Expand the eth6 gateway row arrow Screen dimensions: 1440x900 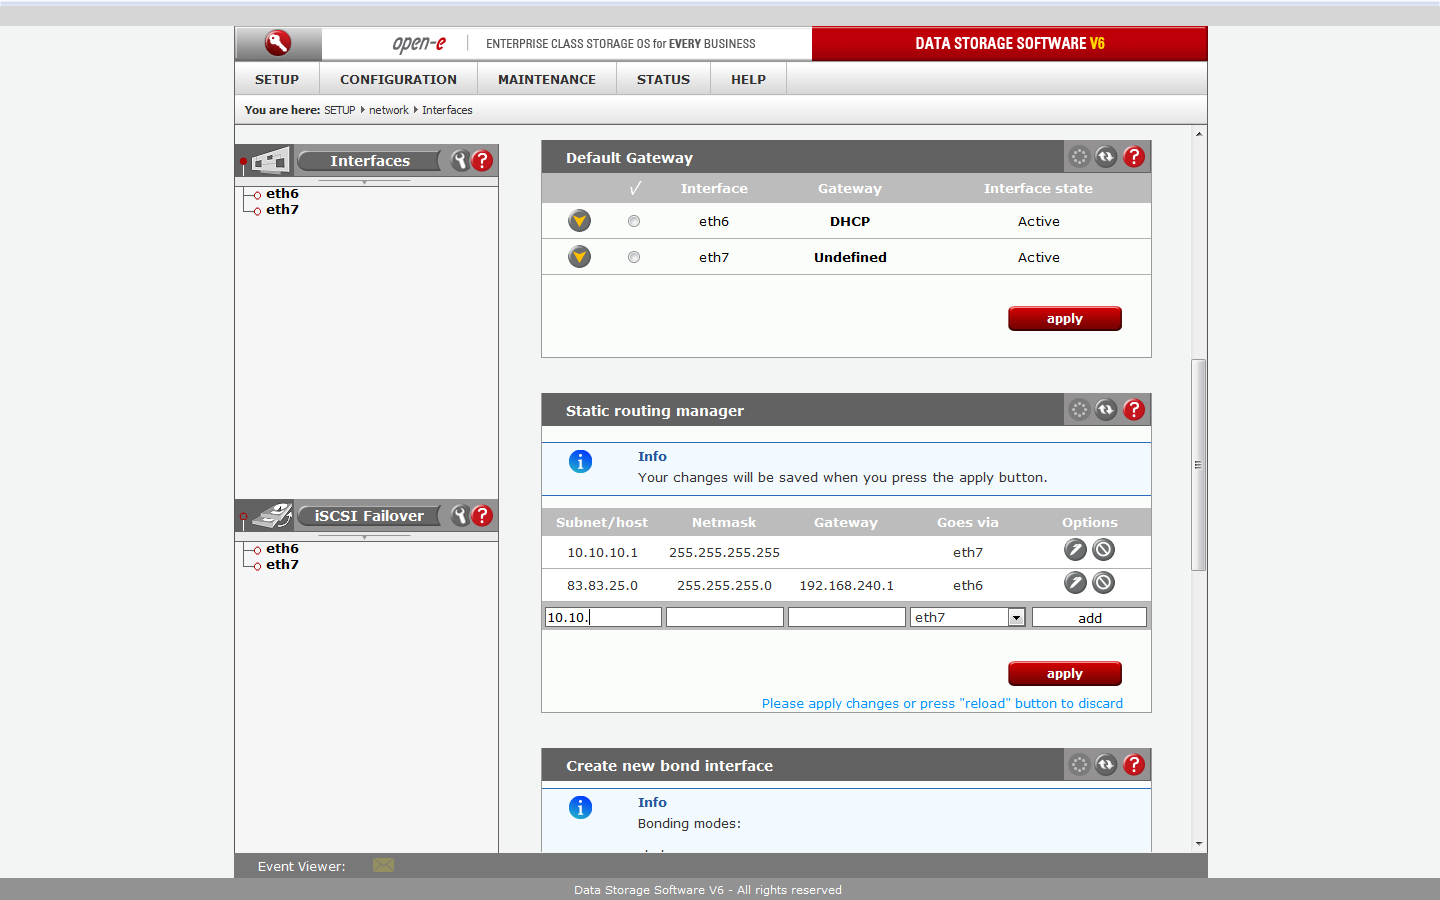pos(580,221)
